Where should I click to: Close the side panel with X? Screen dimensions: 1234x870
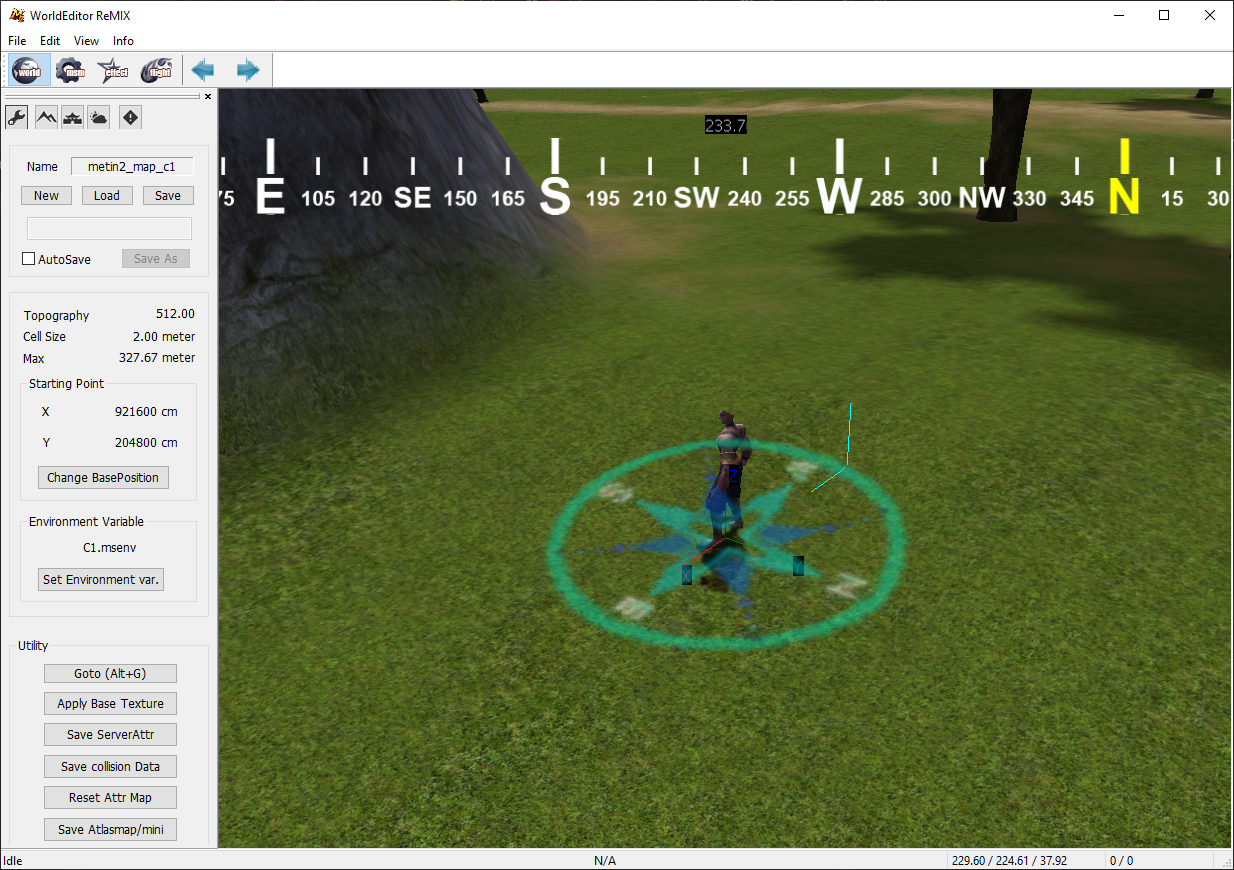208,97
